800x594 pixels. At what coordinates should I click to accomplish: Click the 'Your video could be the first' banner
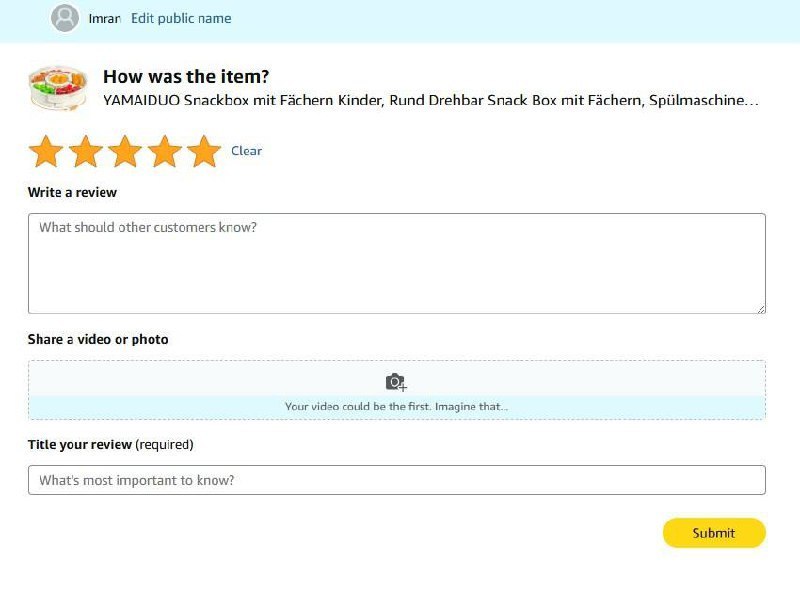(396, 407)
